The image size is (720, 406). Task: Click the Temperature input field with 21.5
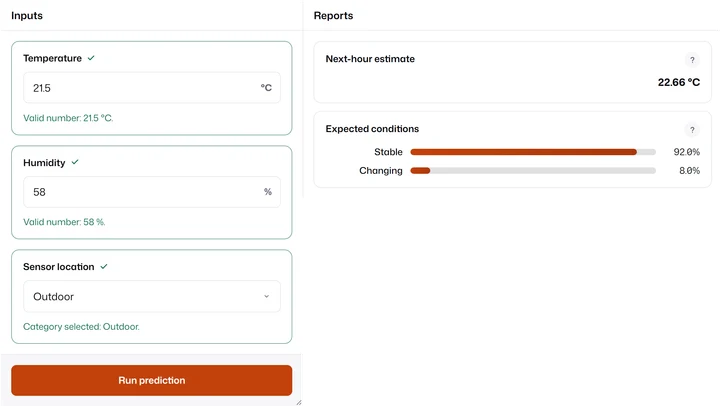[x=152, y=87]
